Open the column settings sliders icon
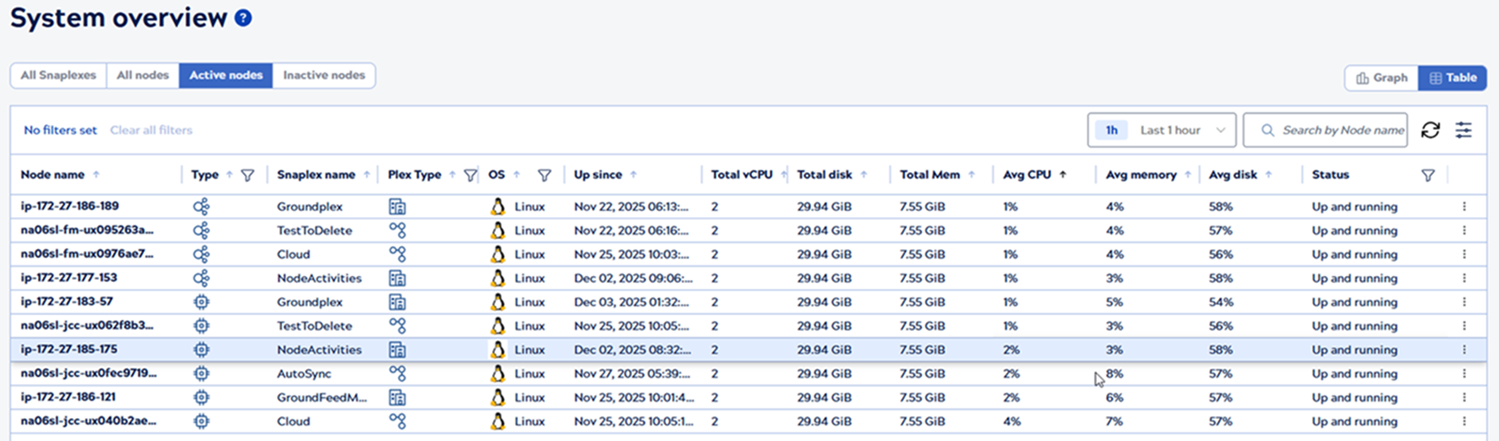This screenshot has width=1499, height=441. (x=1464, y=130)
